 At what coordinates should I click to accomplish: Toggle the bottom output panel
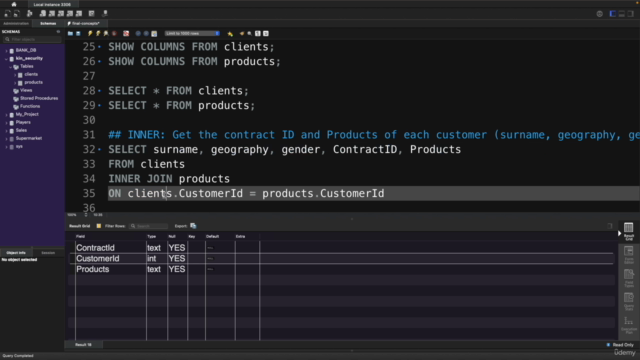(x=622, y=14)
